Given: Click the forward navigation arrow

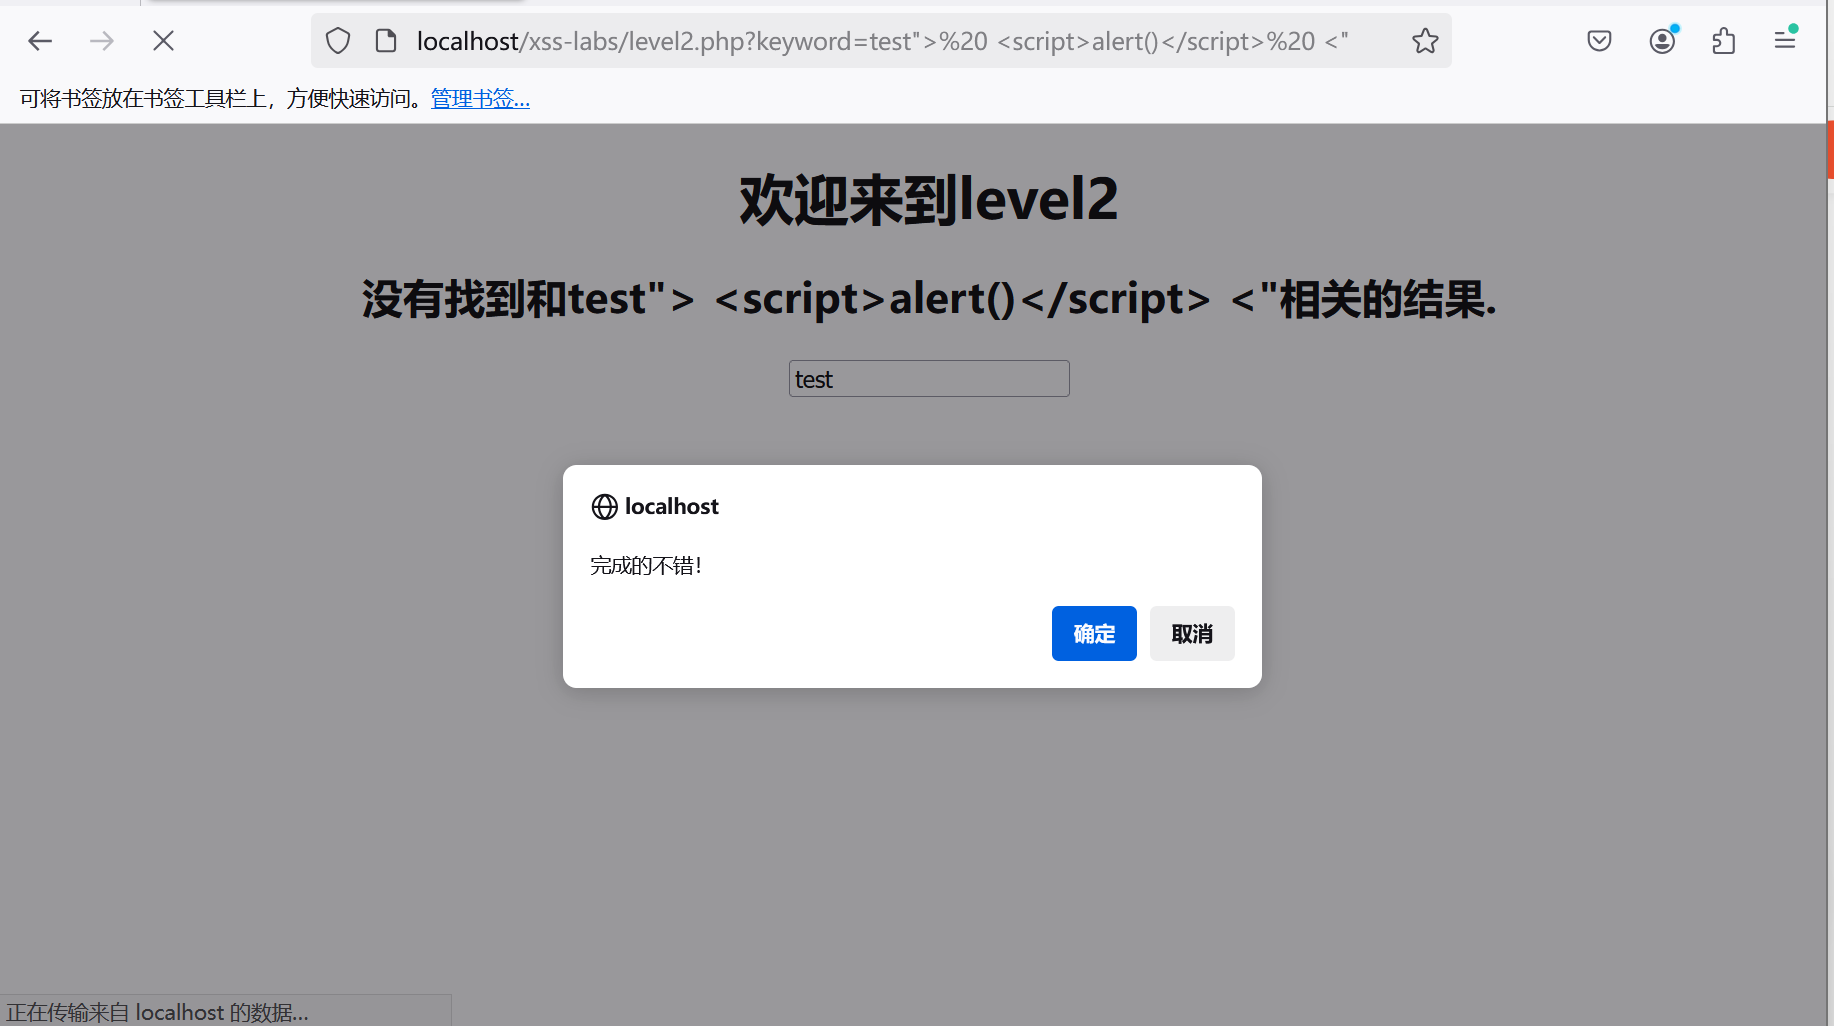Looking at the screenshot, I should pos(101,41).
